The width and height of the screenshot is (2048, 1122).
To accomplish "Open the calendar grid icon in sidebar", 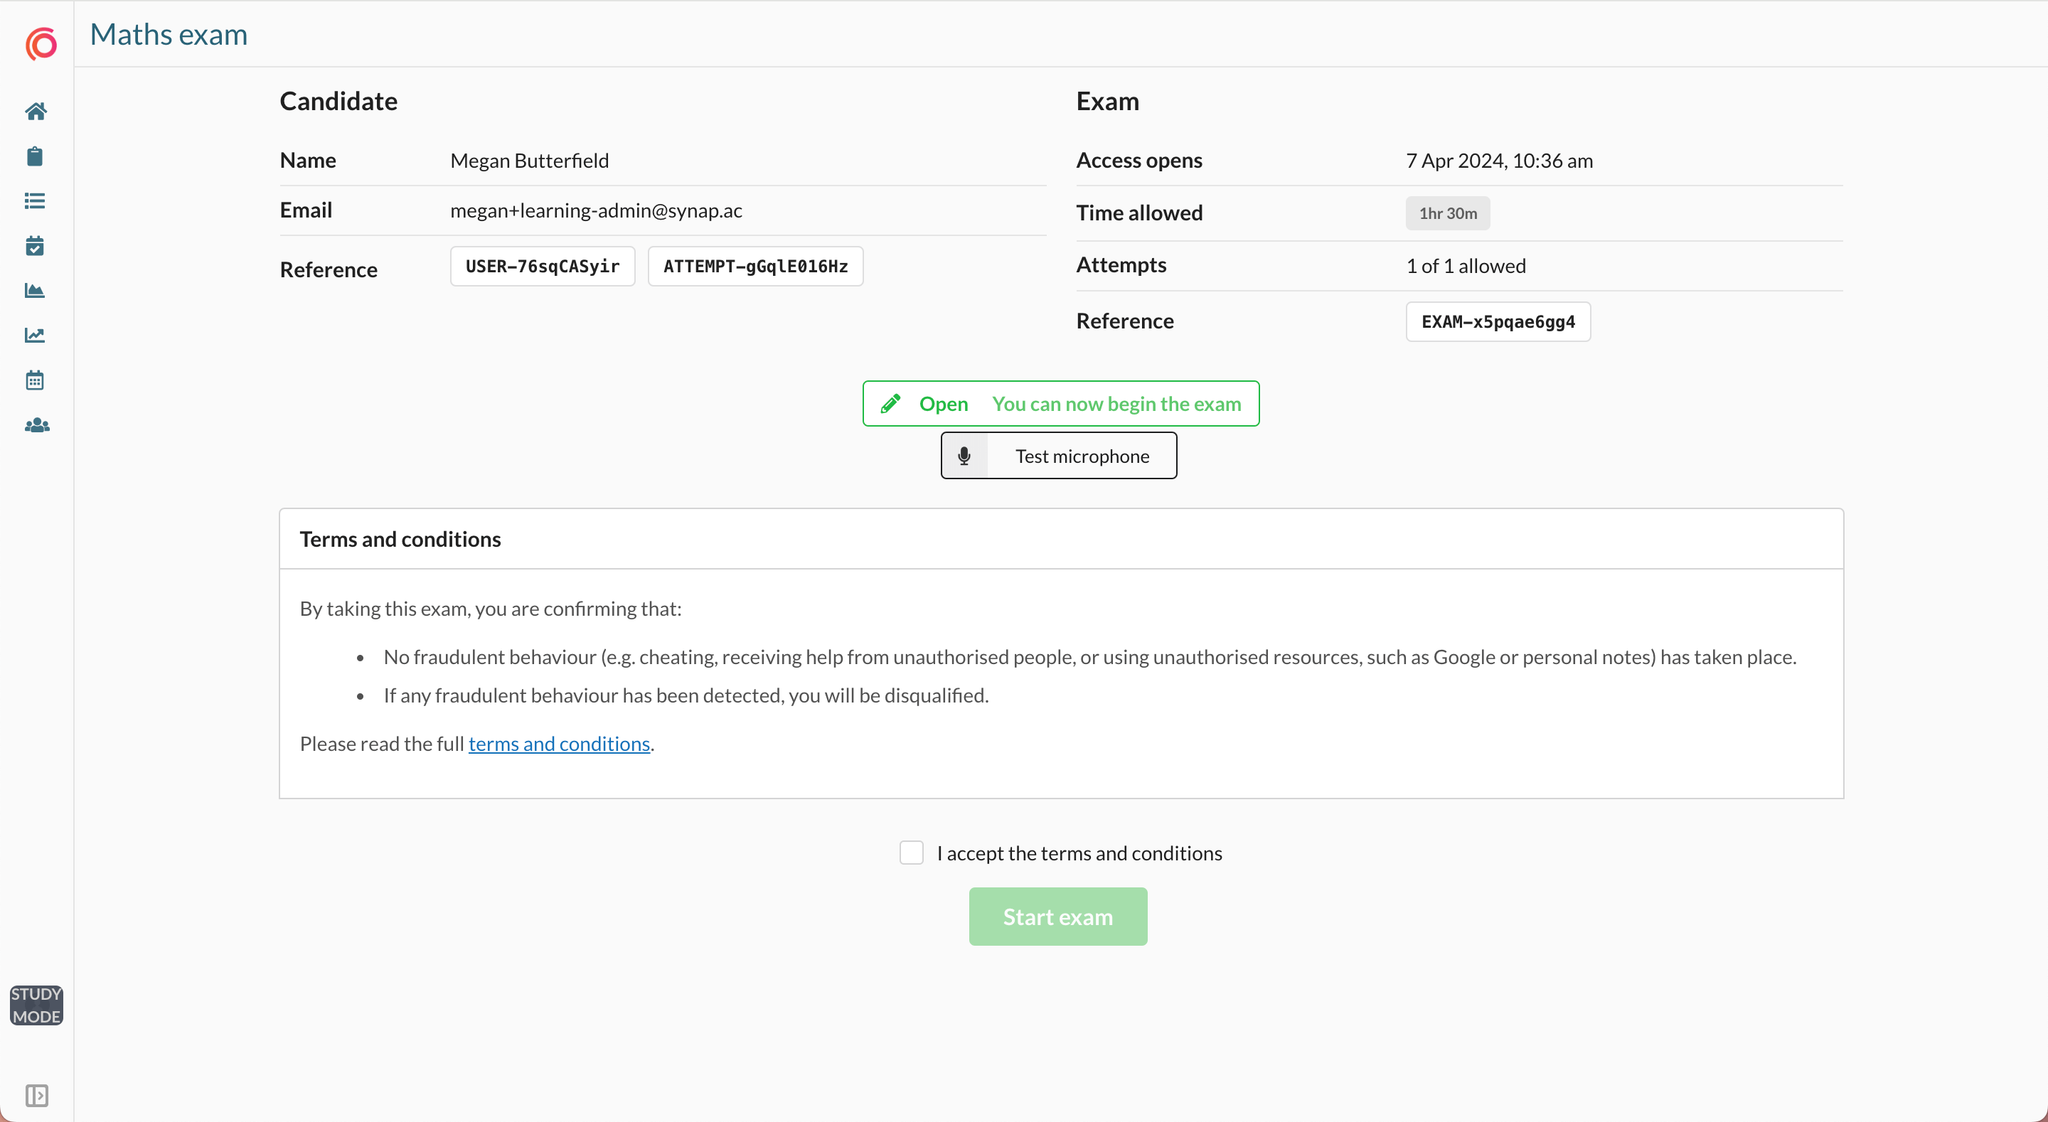I will click(x=35, y=380).
